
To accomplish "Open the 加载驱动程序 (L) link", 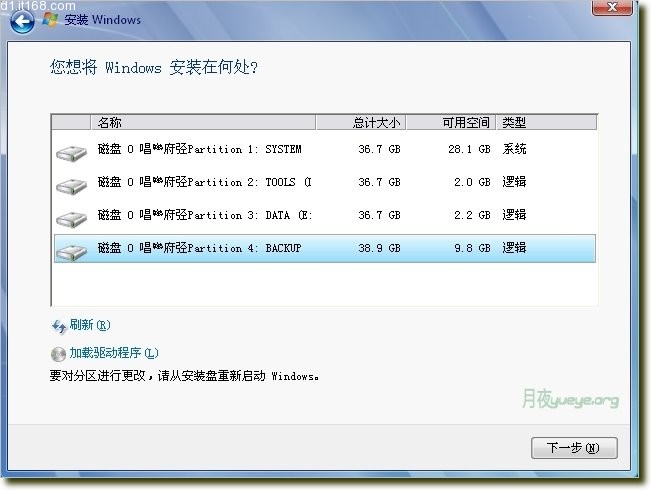I will (x=114, y=353).
